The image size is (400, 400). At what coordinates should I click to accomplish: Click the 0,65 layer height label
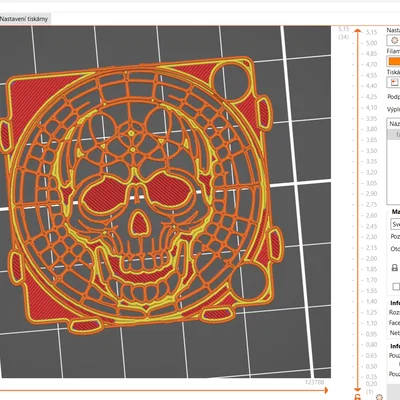click(371, 355)
